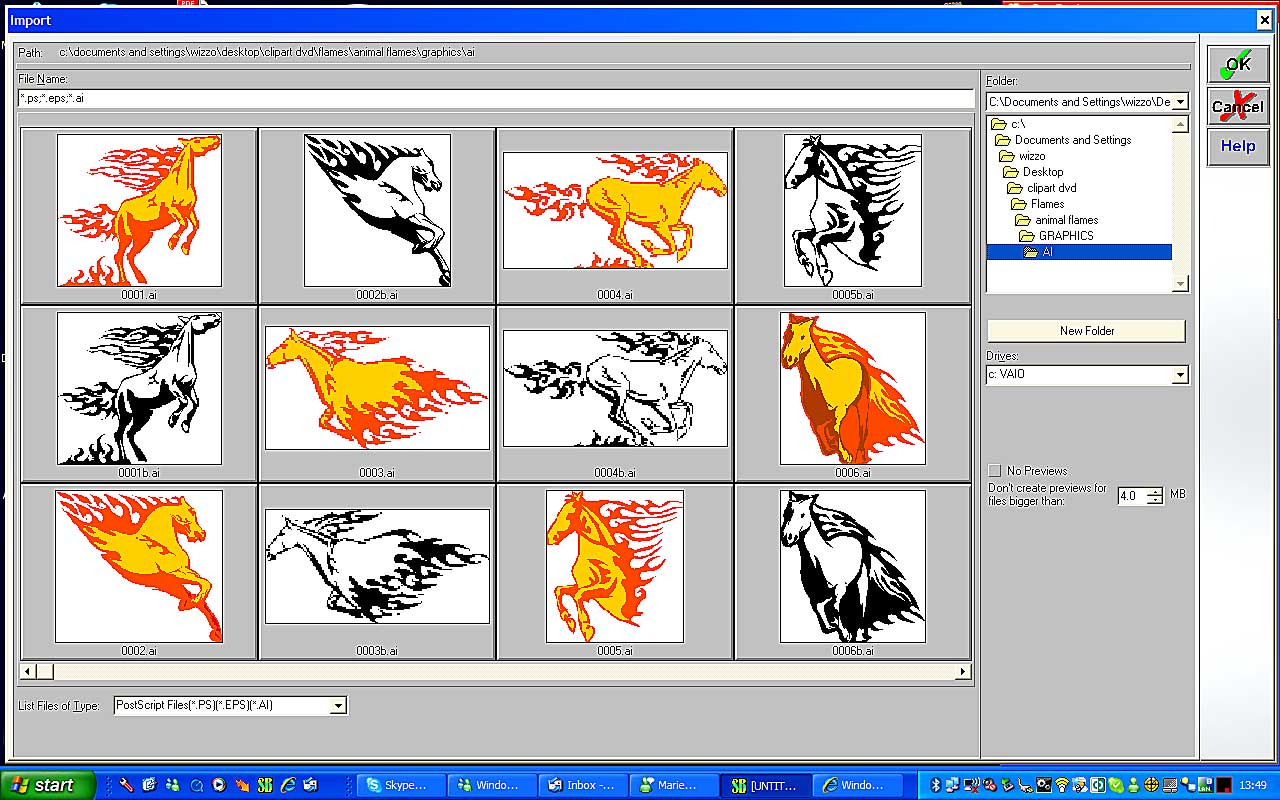Increase preview file size limit stepper
Viewport: 1280px width, 800px height.
[x=1155, y=491]
